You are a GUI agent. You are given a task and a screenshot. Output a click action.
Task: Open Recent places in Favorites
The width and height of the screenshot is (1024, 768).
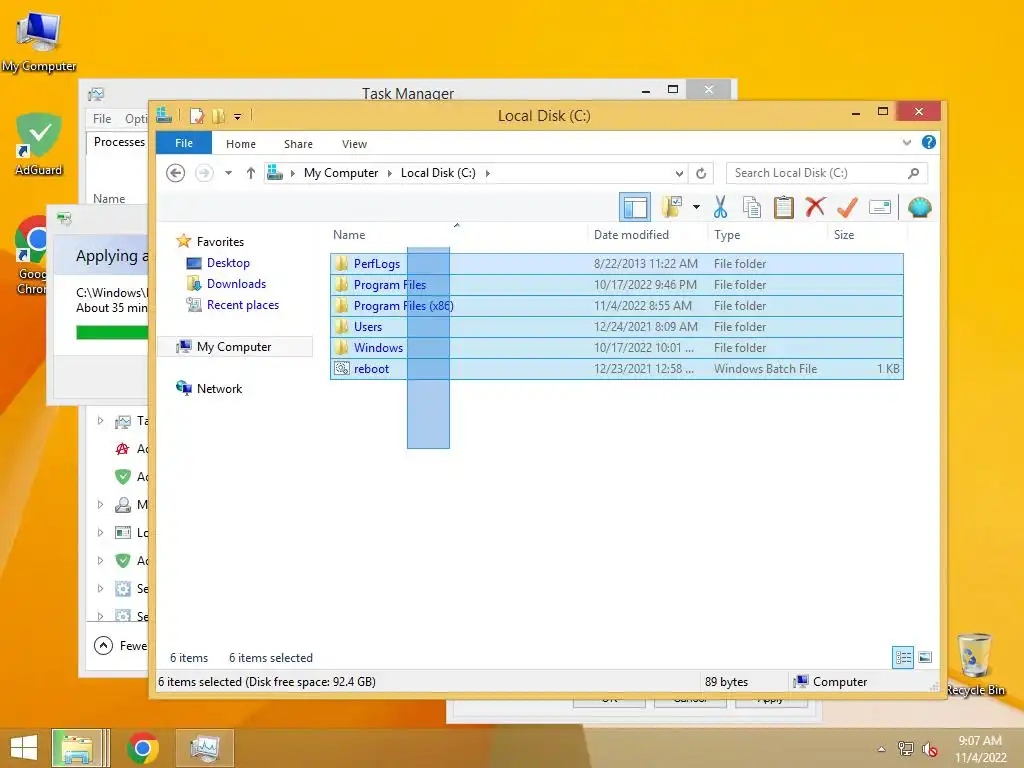[x=242, y=304]
